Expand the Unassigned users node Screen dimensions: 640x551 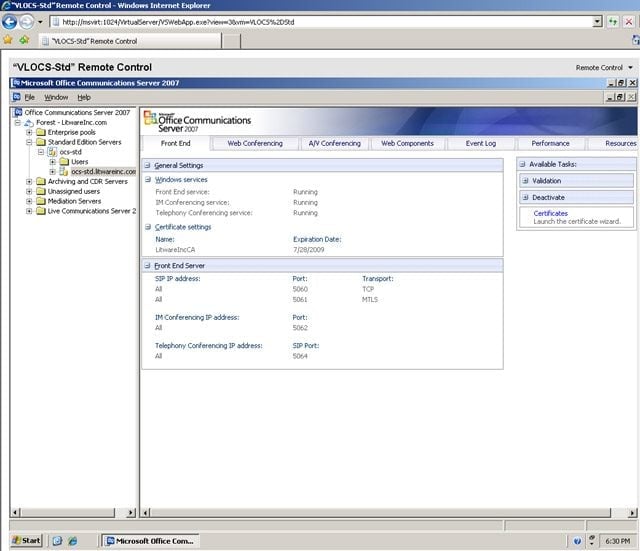tap(29, 191)
